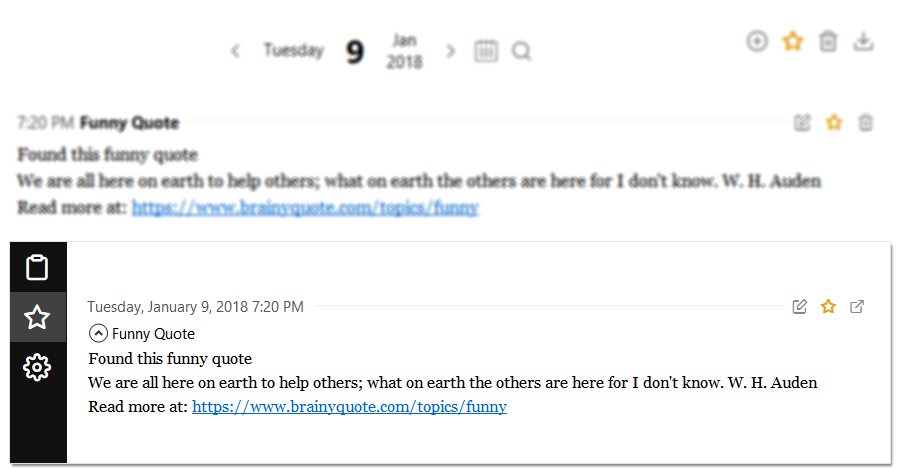Collapse the Funny Quote entry

click(98, 333)
